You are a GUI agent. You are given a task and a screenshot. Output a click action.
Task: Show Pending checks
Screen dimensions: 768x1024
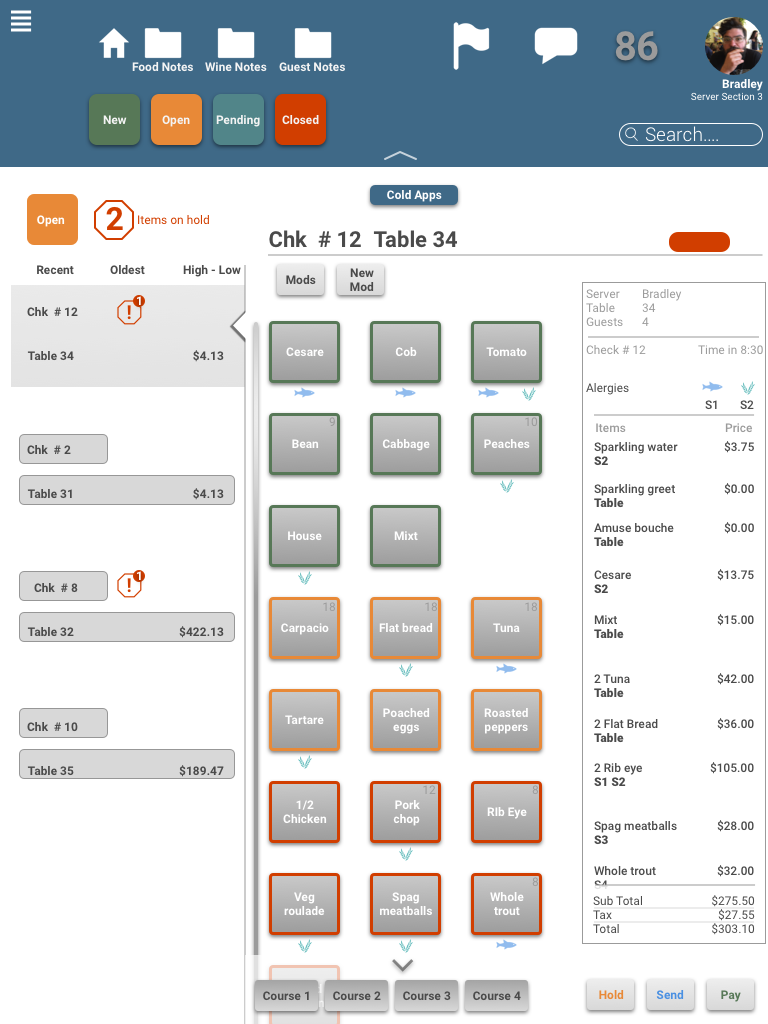click(238, 120)
